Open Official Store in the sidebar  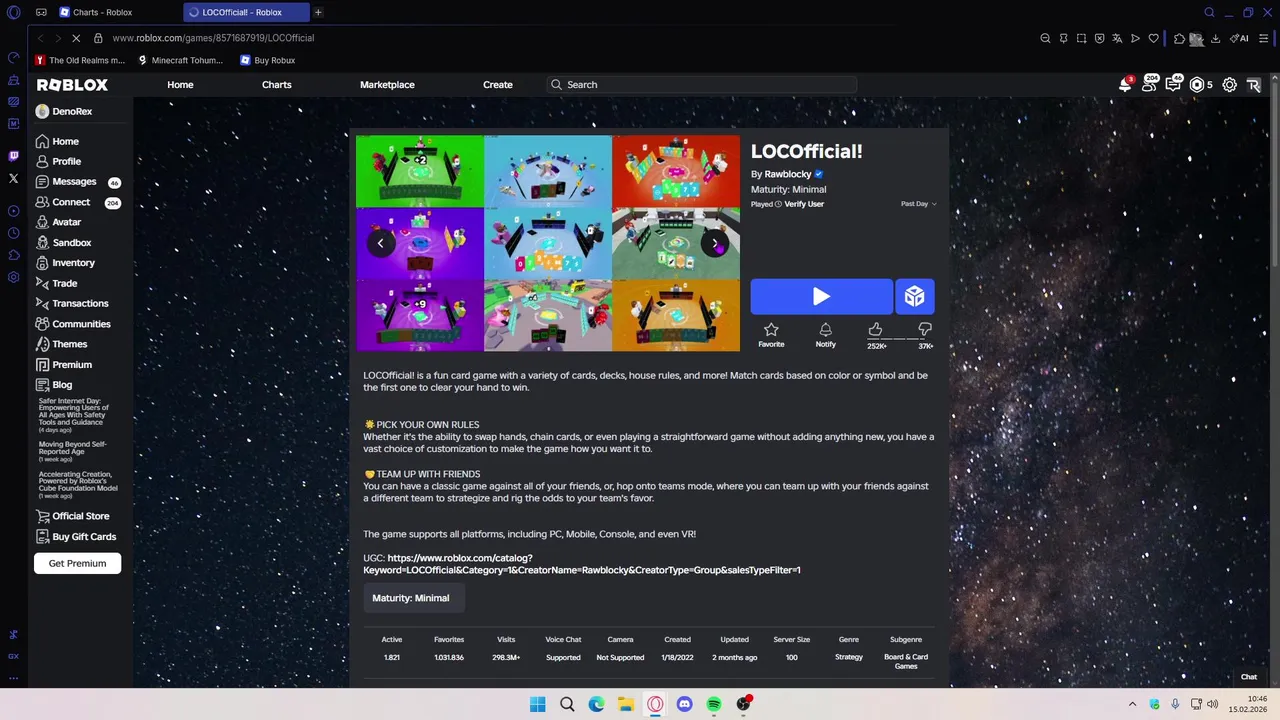[73, 516]
